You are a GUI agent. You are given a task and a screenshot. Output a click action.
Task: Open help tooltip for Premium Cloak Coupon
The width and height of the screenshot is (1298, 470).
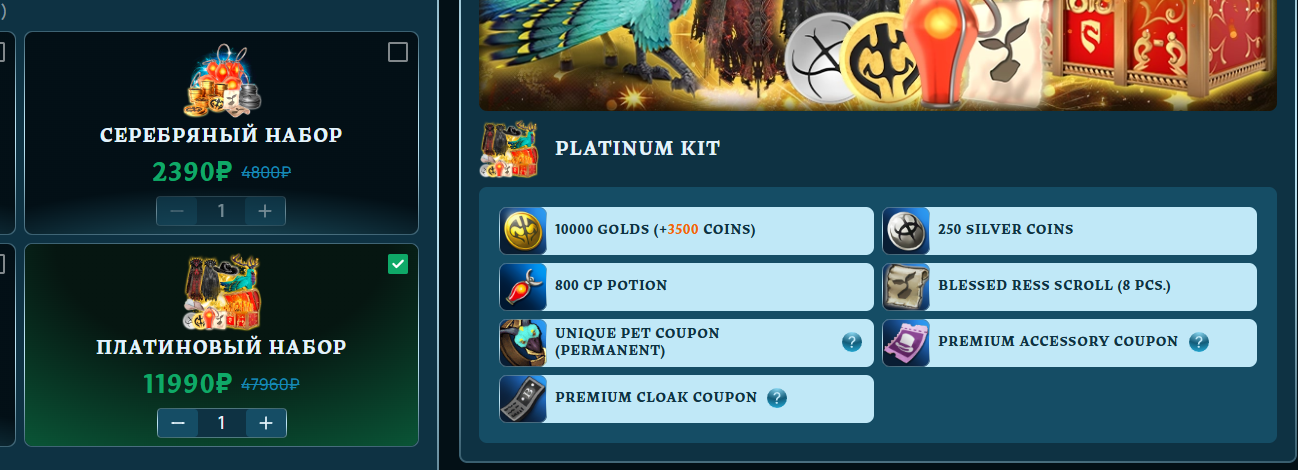coord(777,398)
